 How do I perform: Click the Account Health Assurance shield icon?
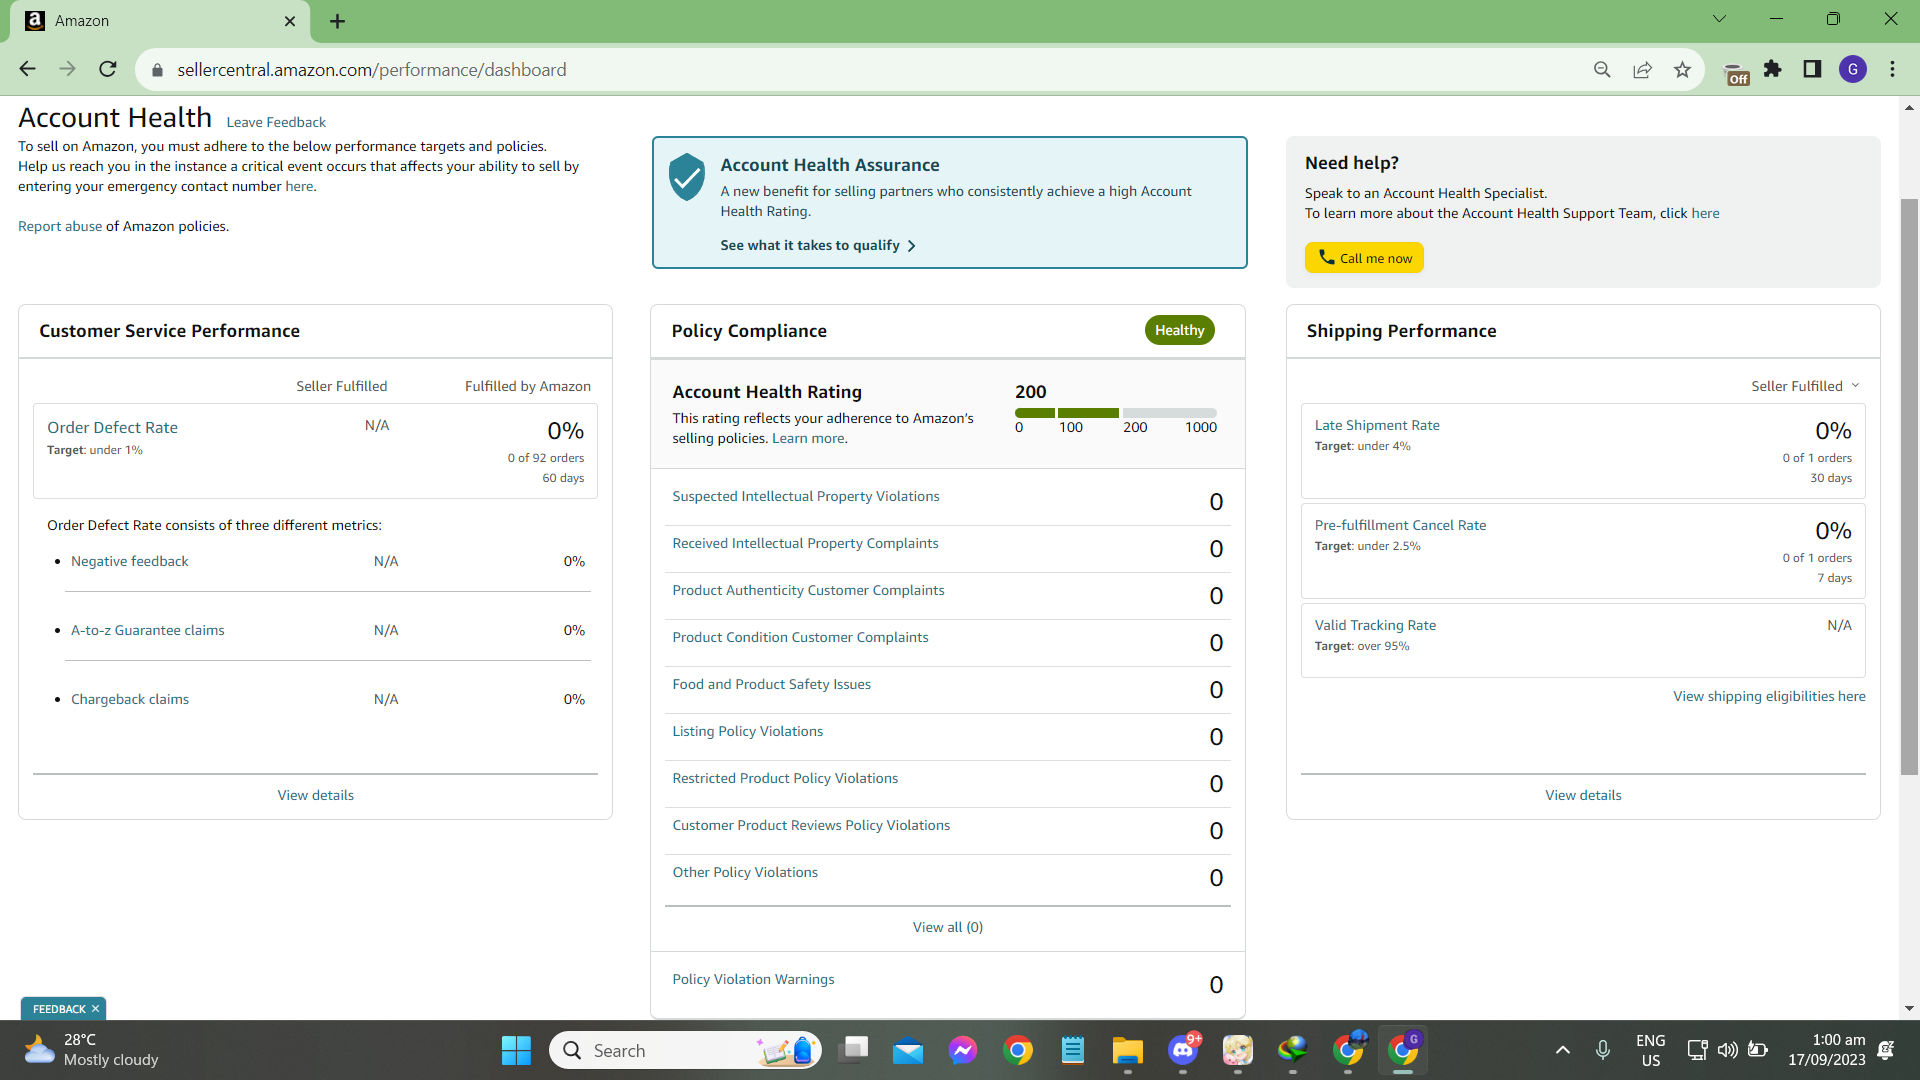pyautogui.click(x=687, y=177)
